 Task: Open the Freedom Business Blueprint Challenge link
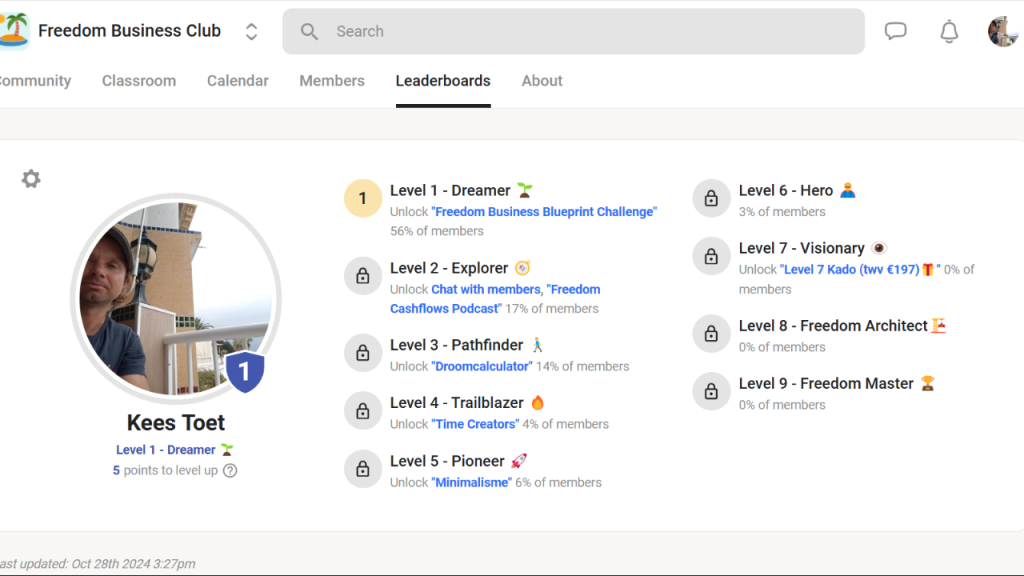[544, 212]
